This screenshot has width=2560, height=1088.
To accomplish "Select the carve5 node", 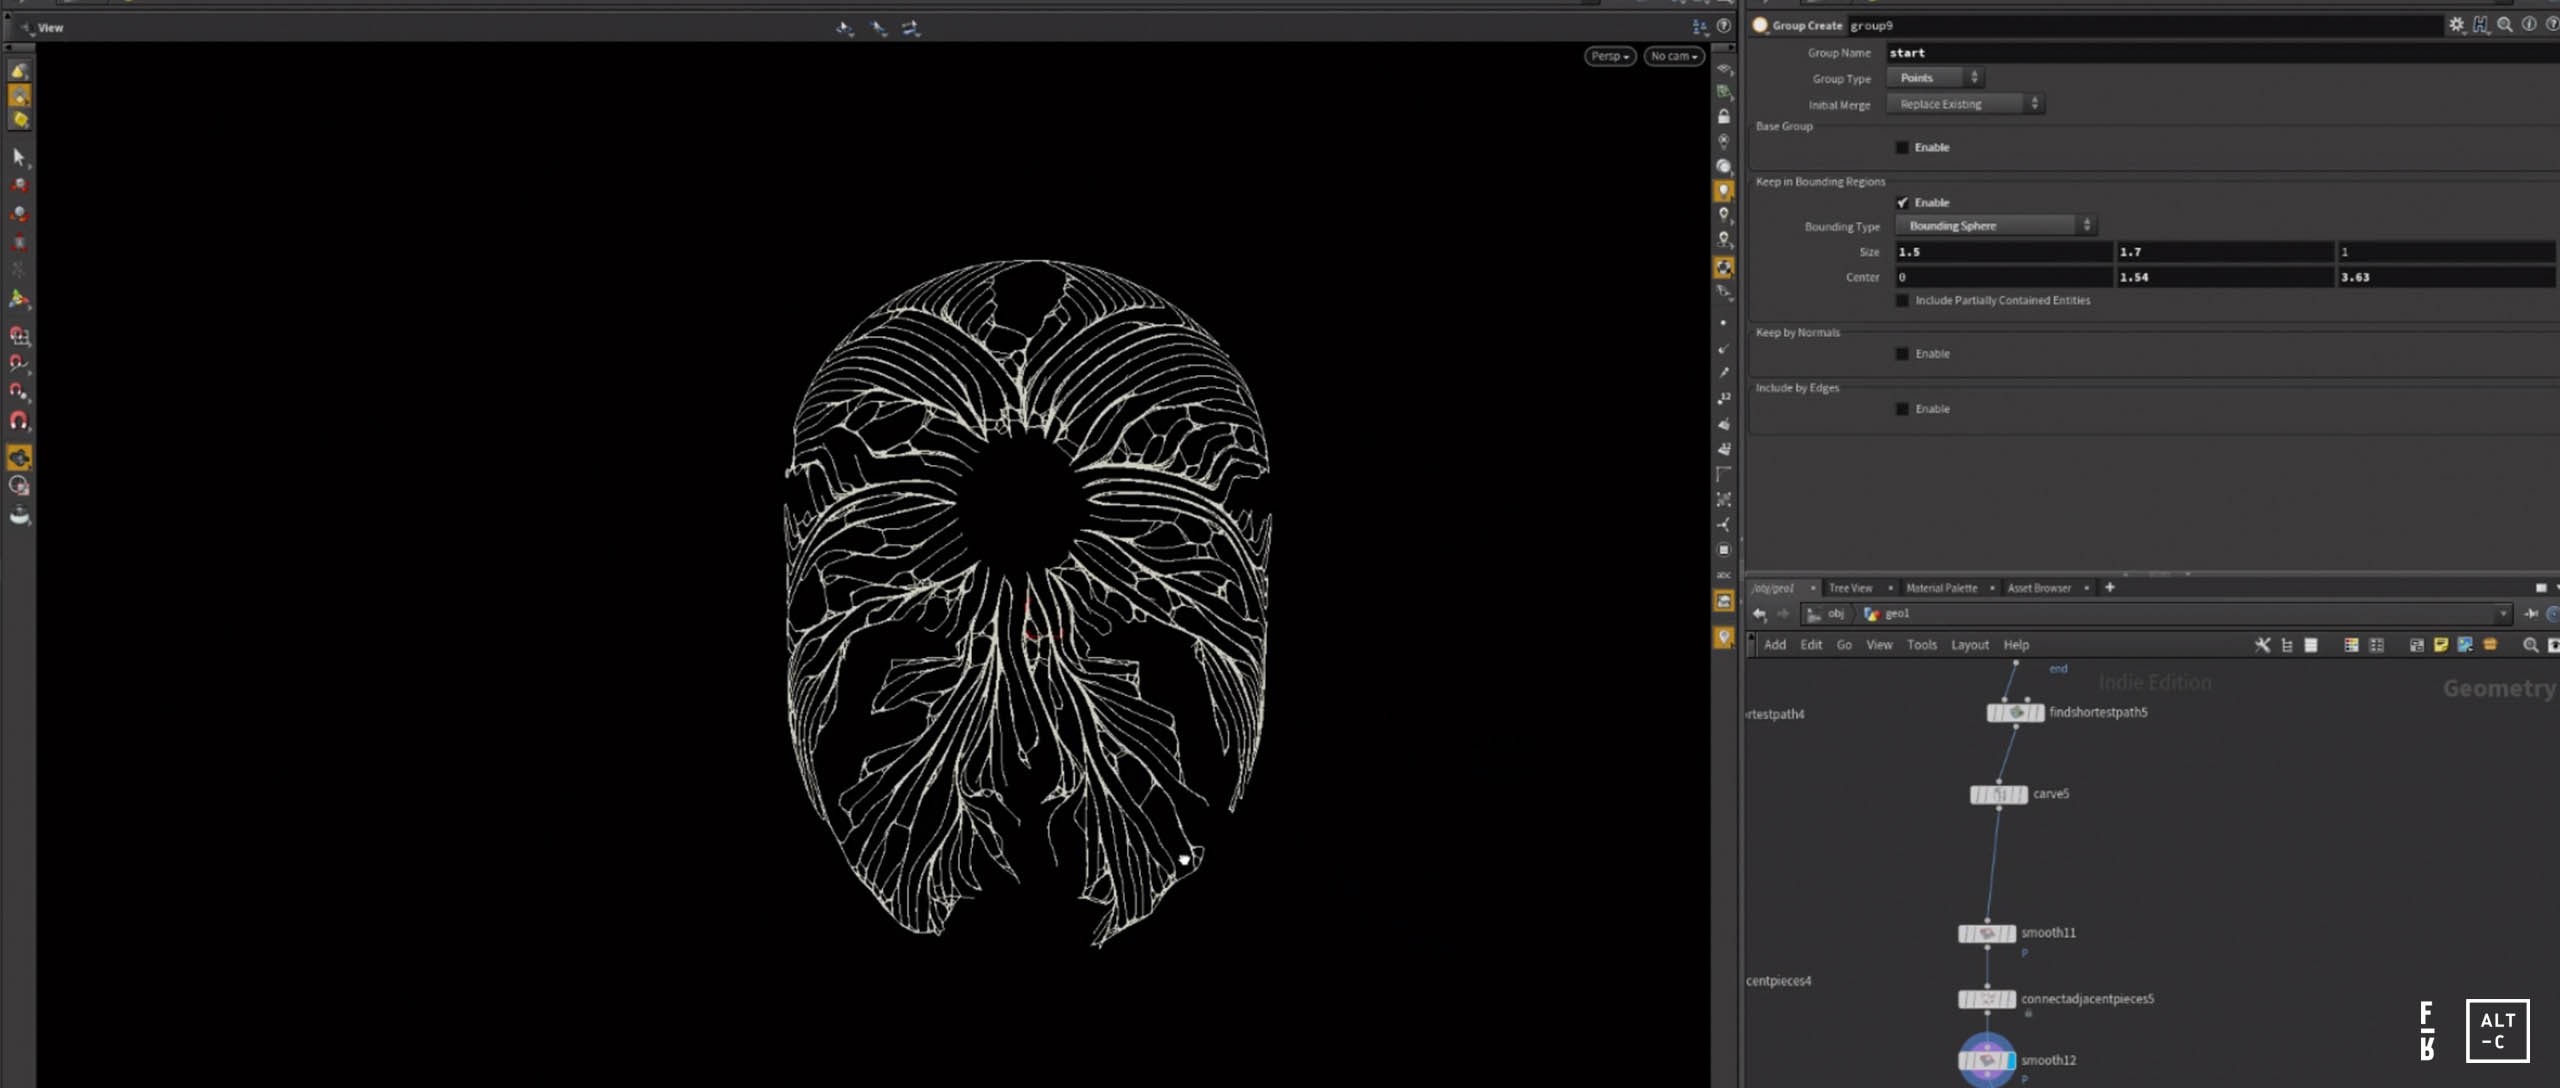I will (1998, 795).
